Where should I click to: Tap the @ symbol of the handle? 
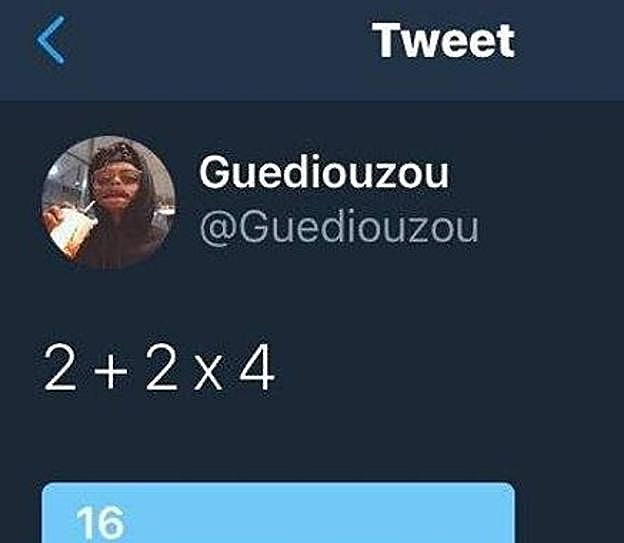(218, 229)
